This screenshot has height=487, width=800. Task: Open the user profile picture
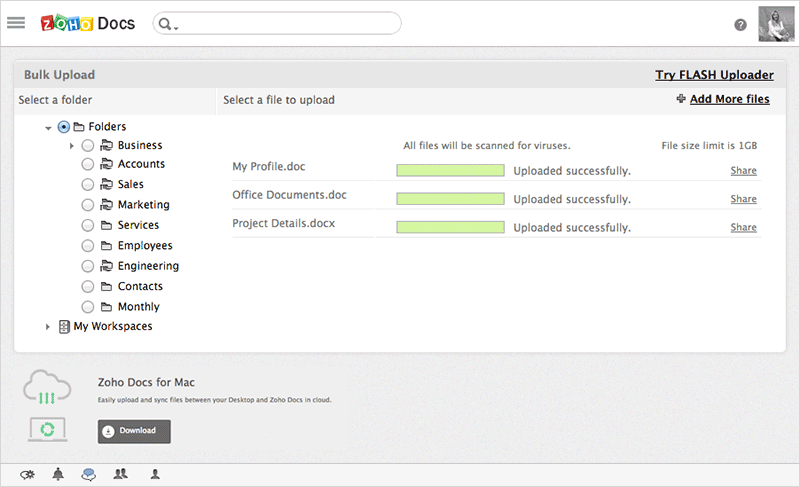pos(776,23)
